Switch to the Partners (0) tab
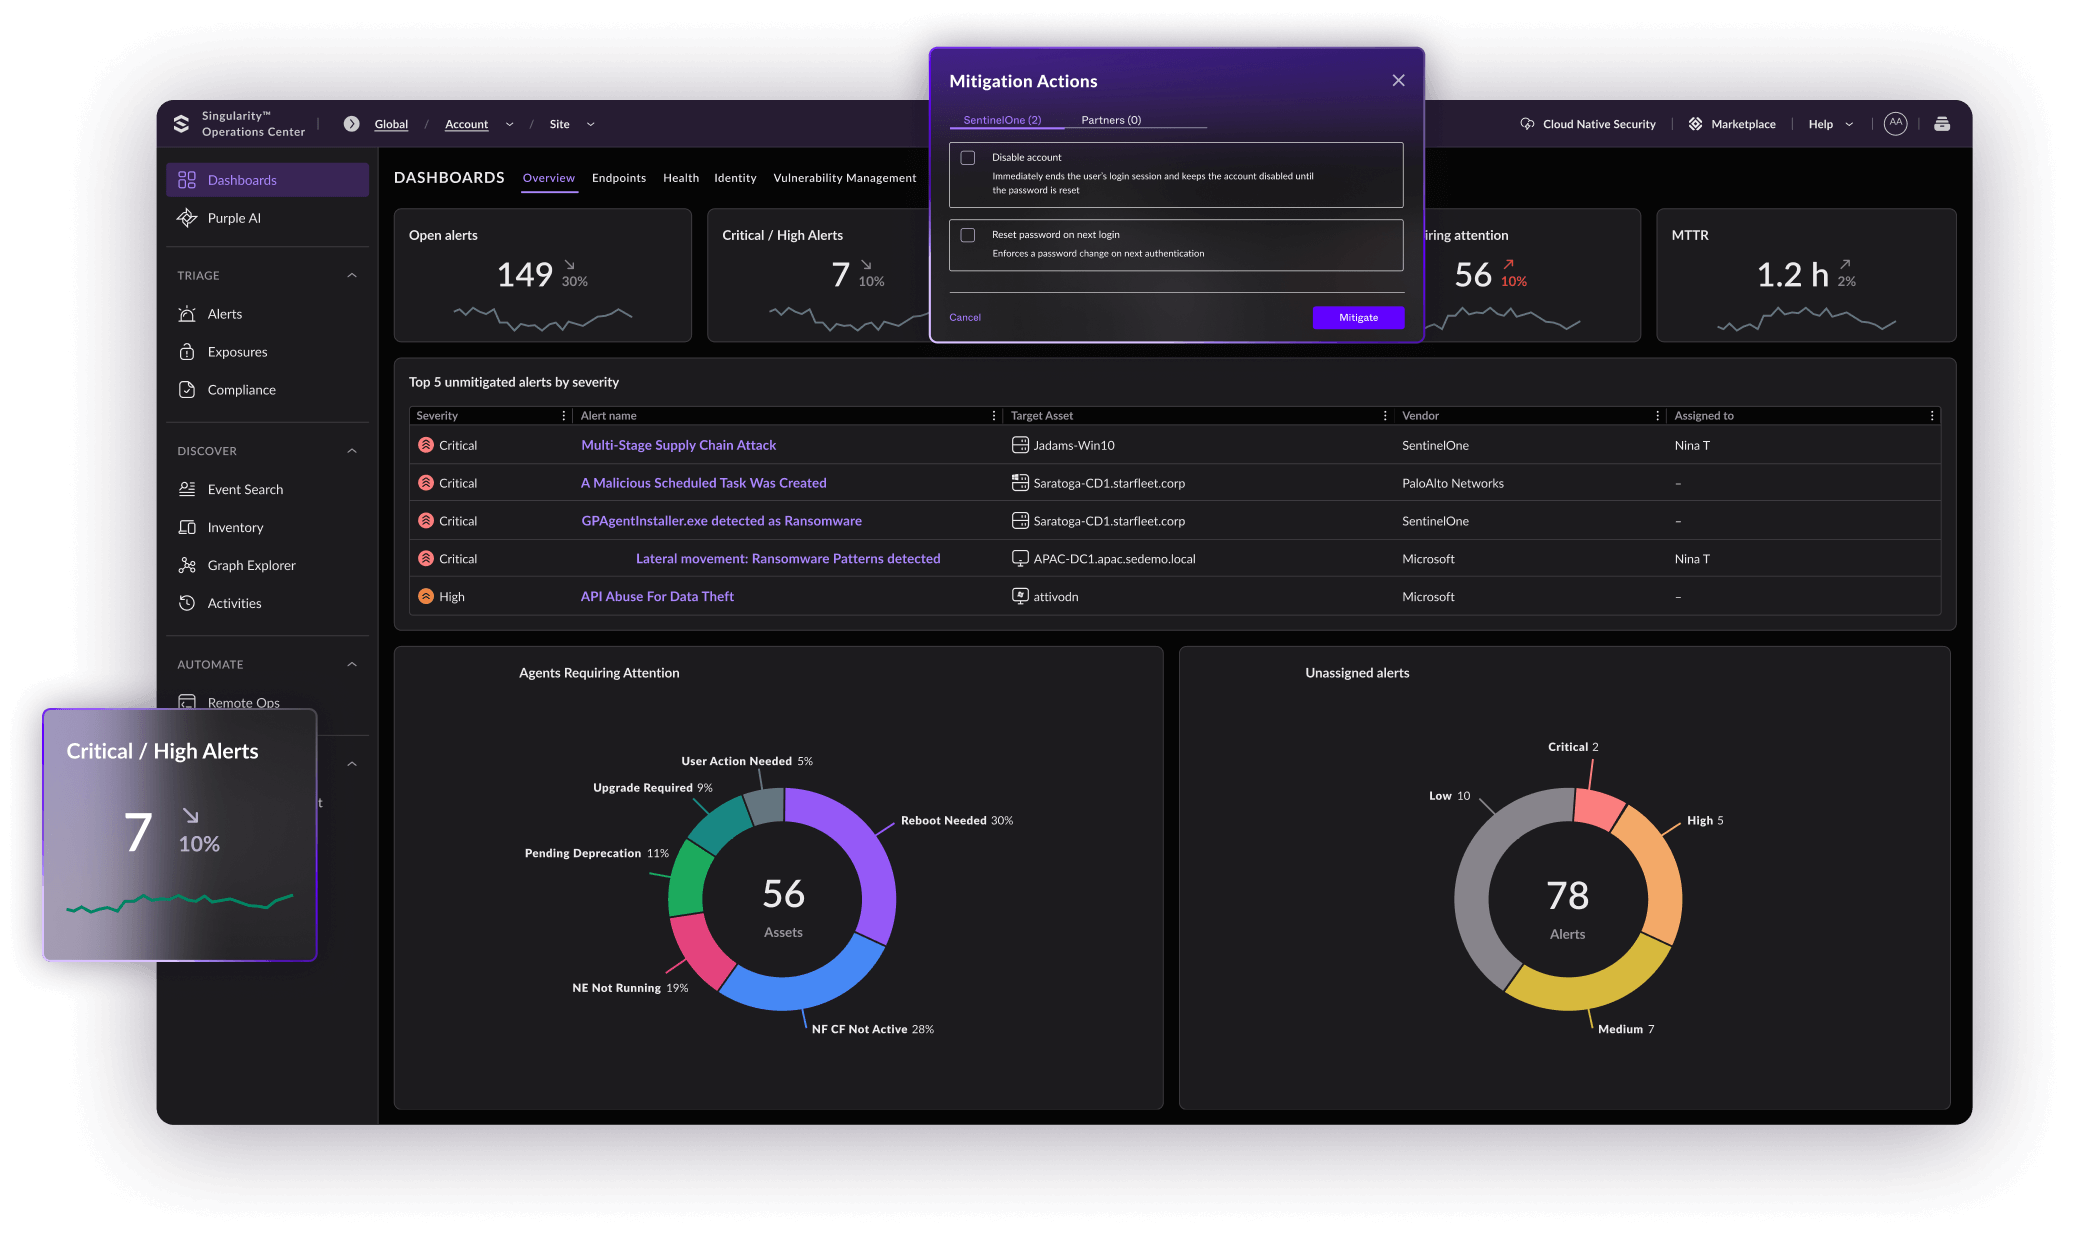This screenshot has width=2081, height=1242. pyautogui.click(x=1110, y=120)
